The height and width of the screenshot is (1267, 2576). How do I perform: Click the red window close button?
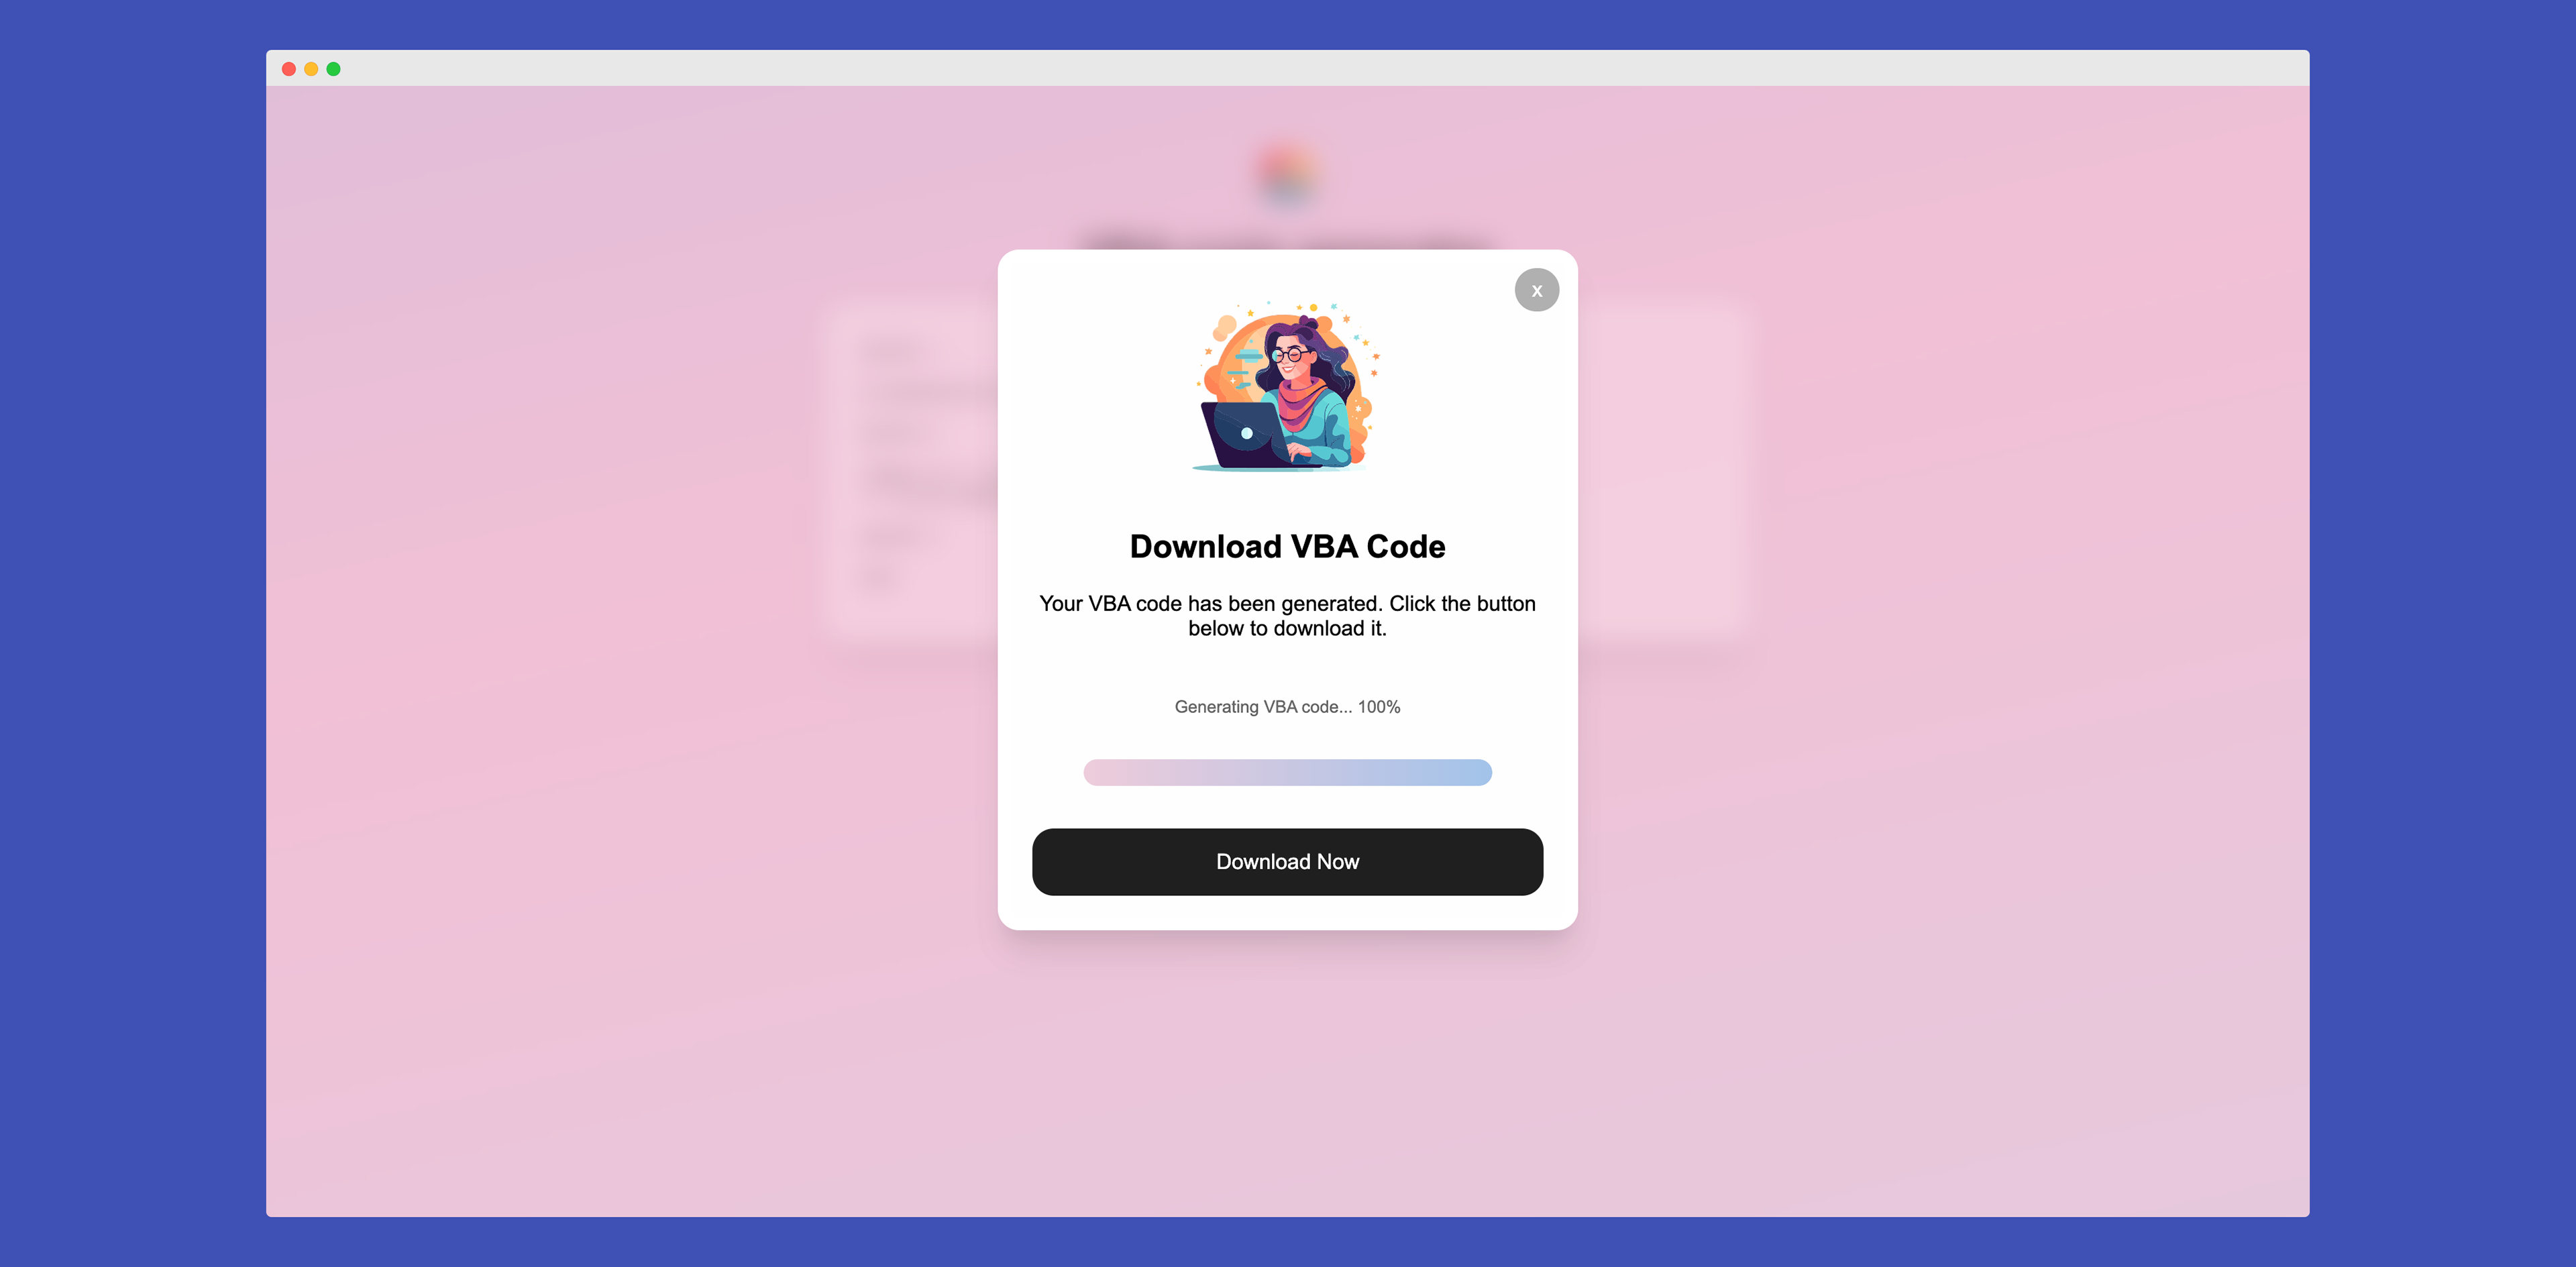(289, 69)
